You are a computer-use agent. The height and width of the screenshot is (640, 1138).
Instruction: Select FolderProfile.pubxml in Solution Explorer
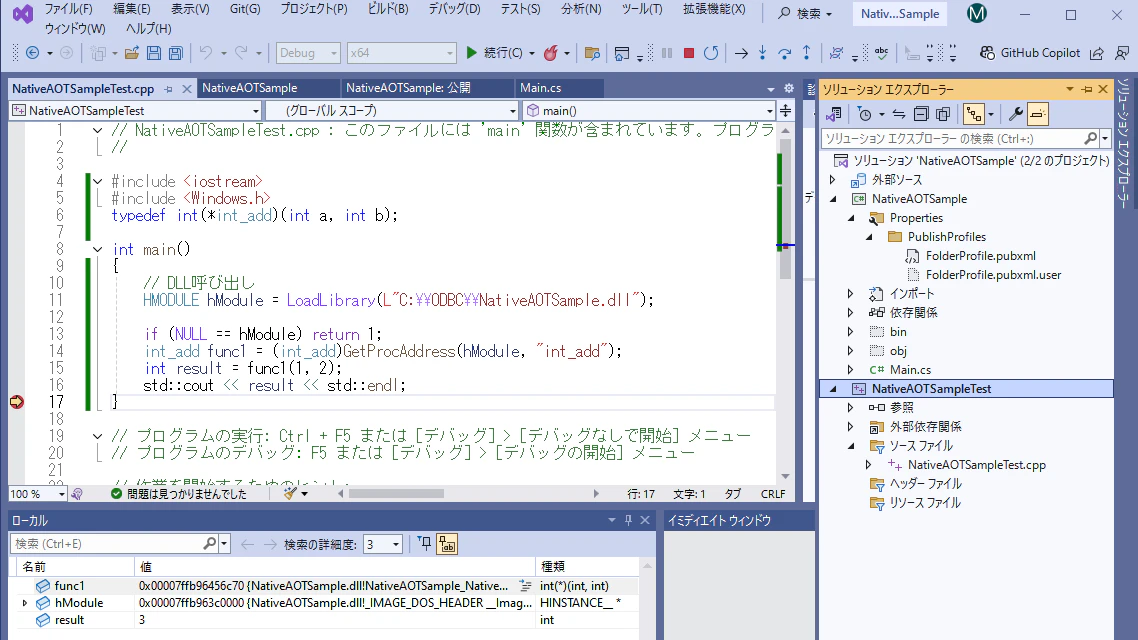tap(981, 256)
